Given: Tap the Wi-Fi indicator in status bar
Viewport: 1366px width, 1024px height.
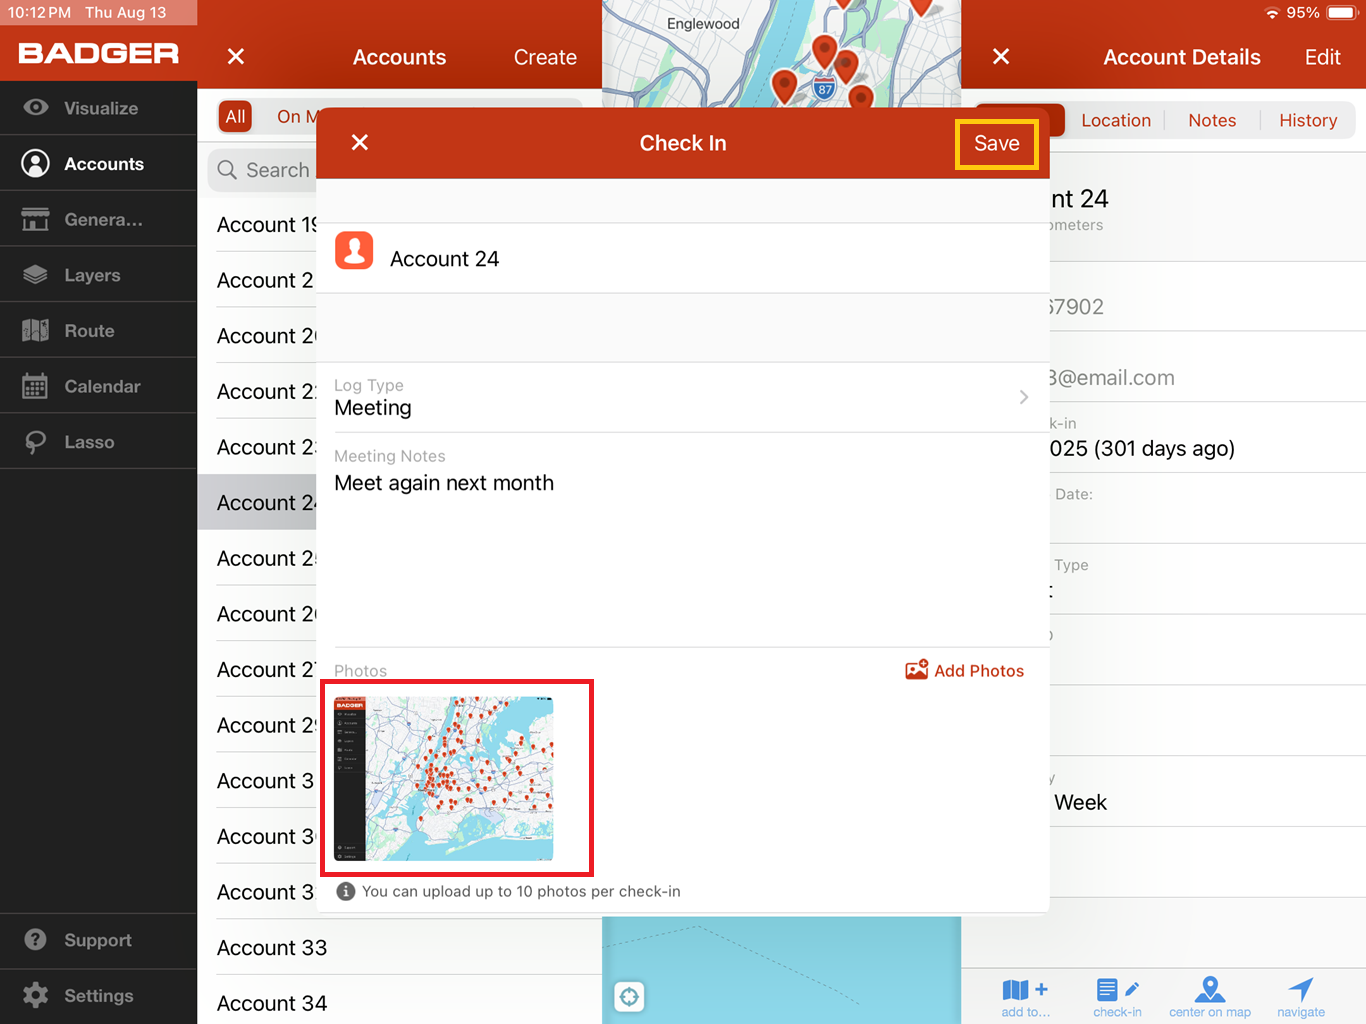Looking at the screenshot, I should point(1272,13).
